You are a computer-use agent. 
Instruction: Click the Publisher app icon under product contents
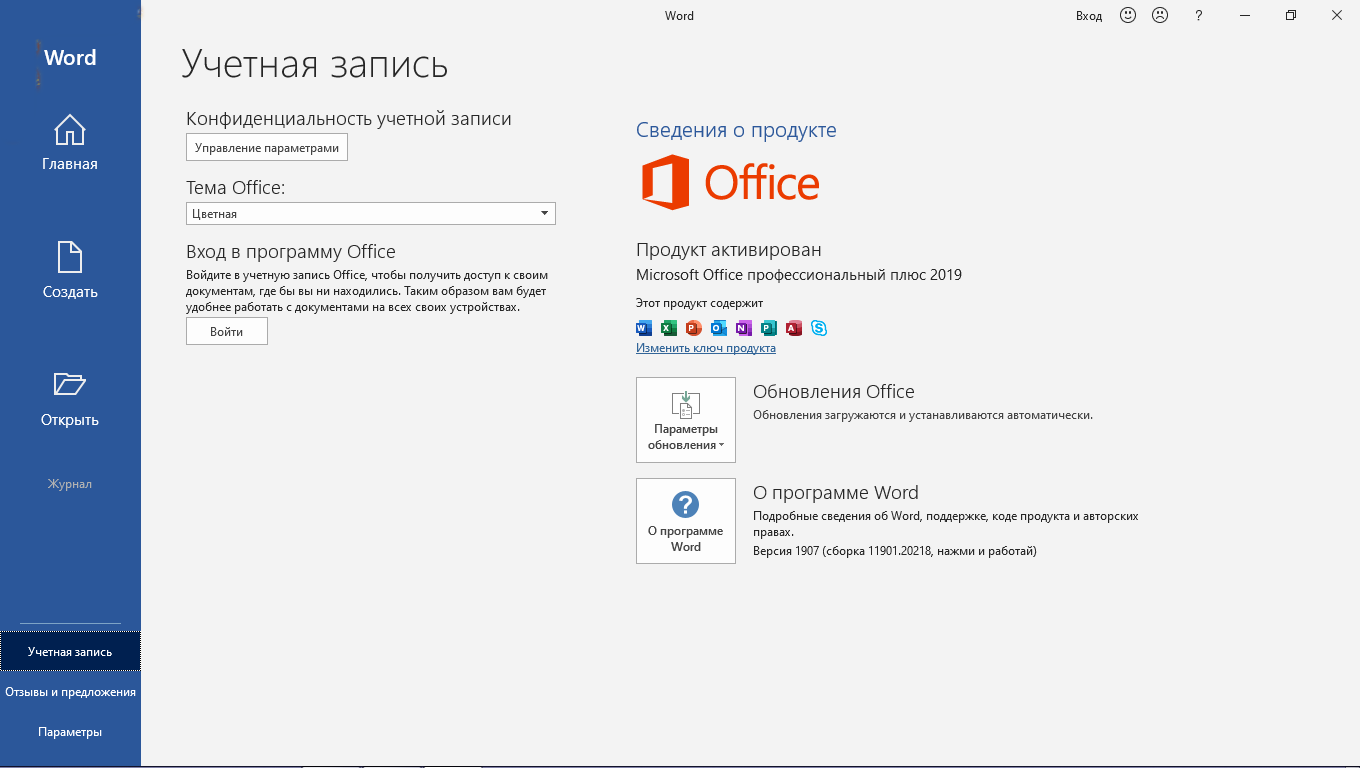click(x=769, y=328)
